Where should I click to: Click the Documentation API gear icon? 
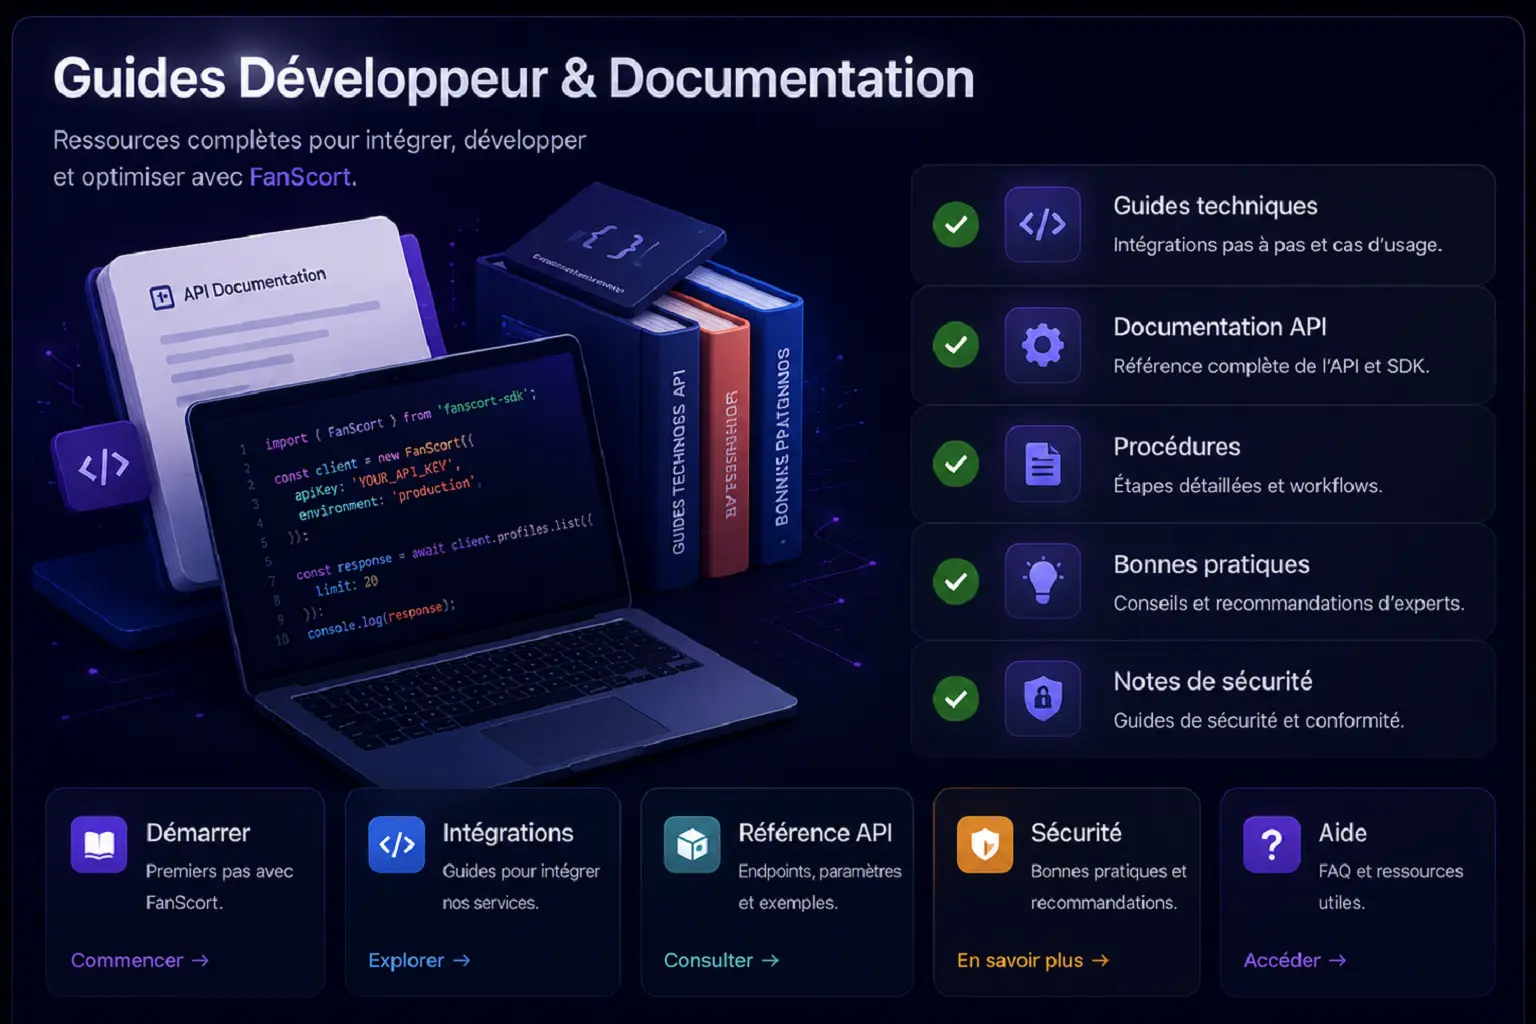(x=1042, y=345)
